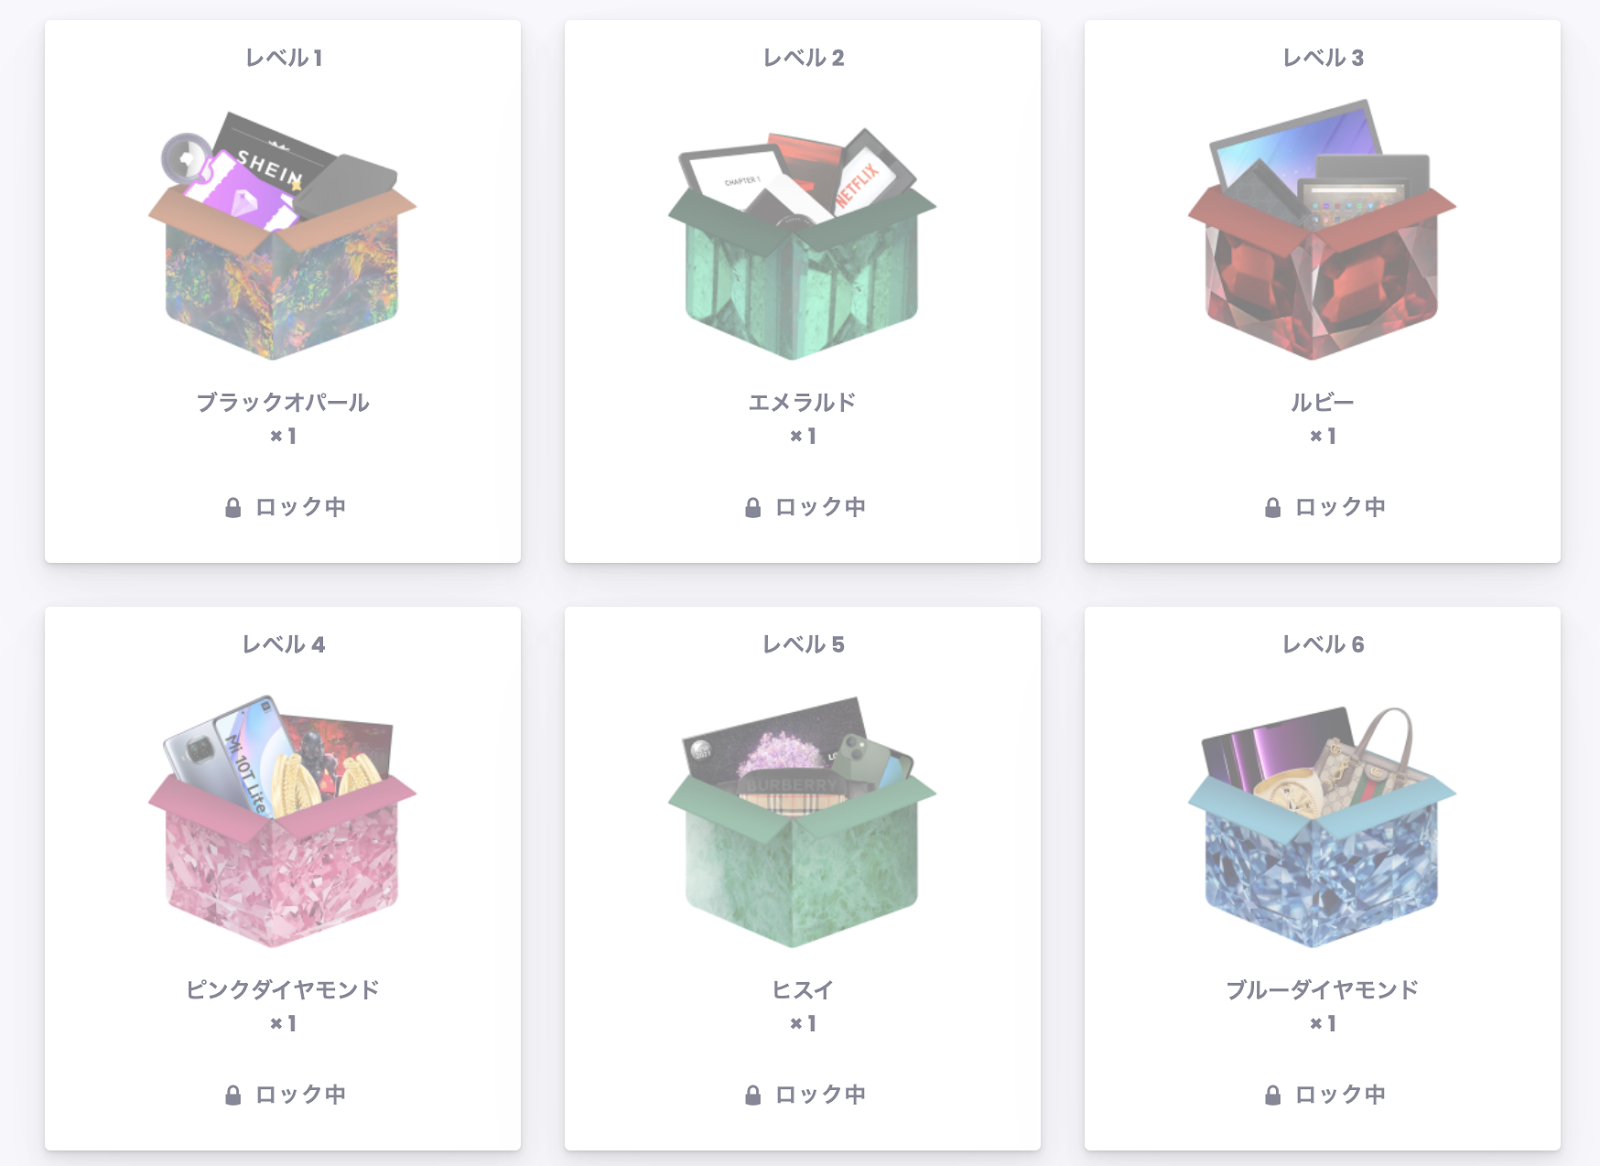Click the レベル 1 heading

pos(283,58)
